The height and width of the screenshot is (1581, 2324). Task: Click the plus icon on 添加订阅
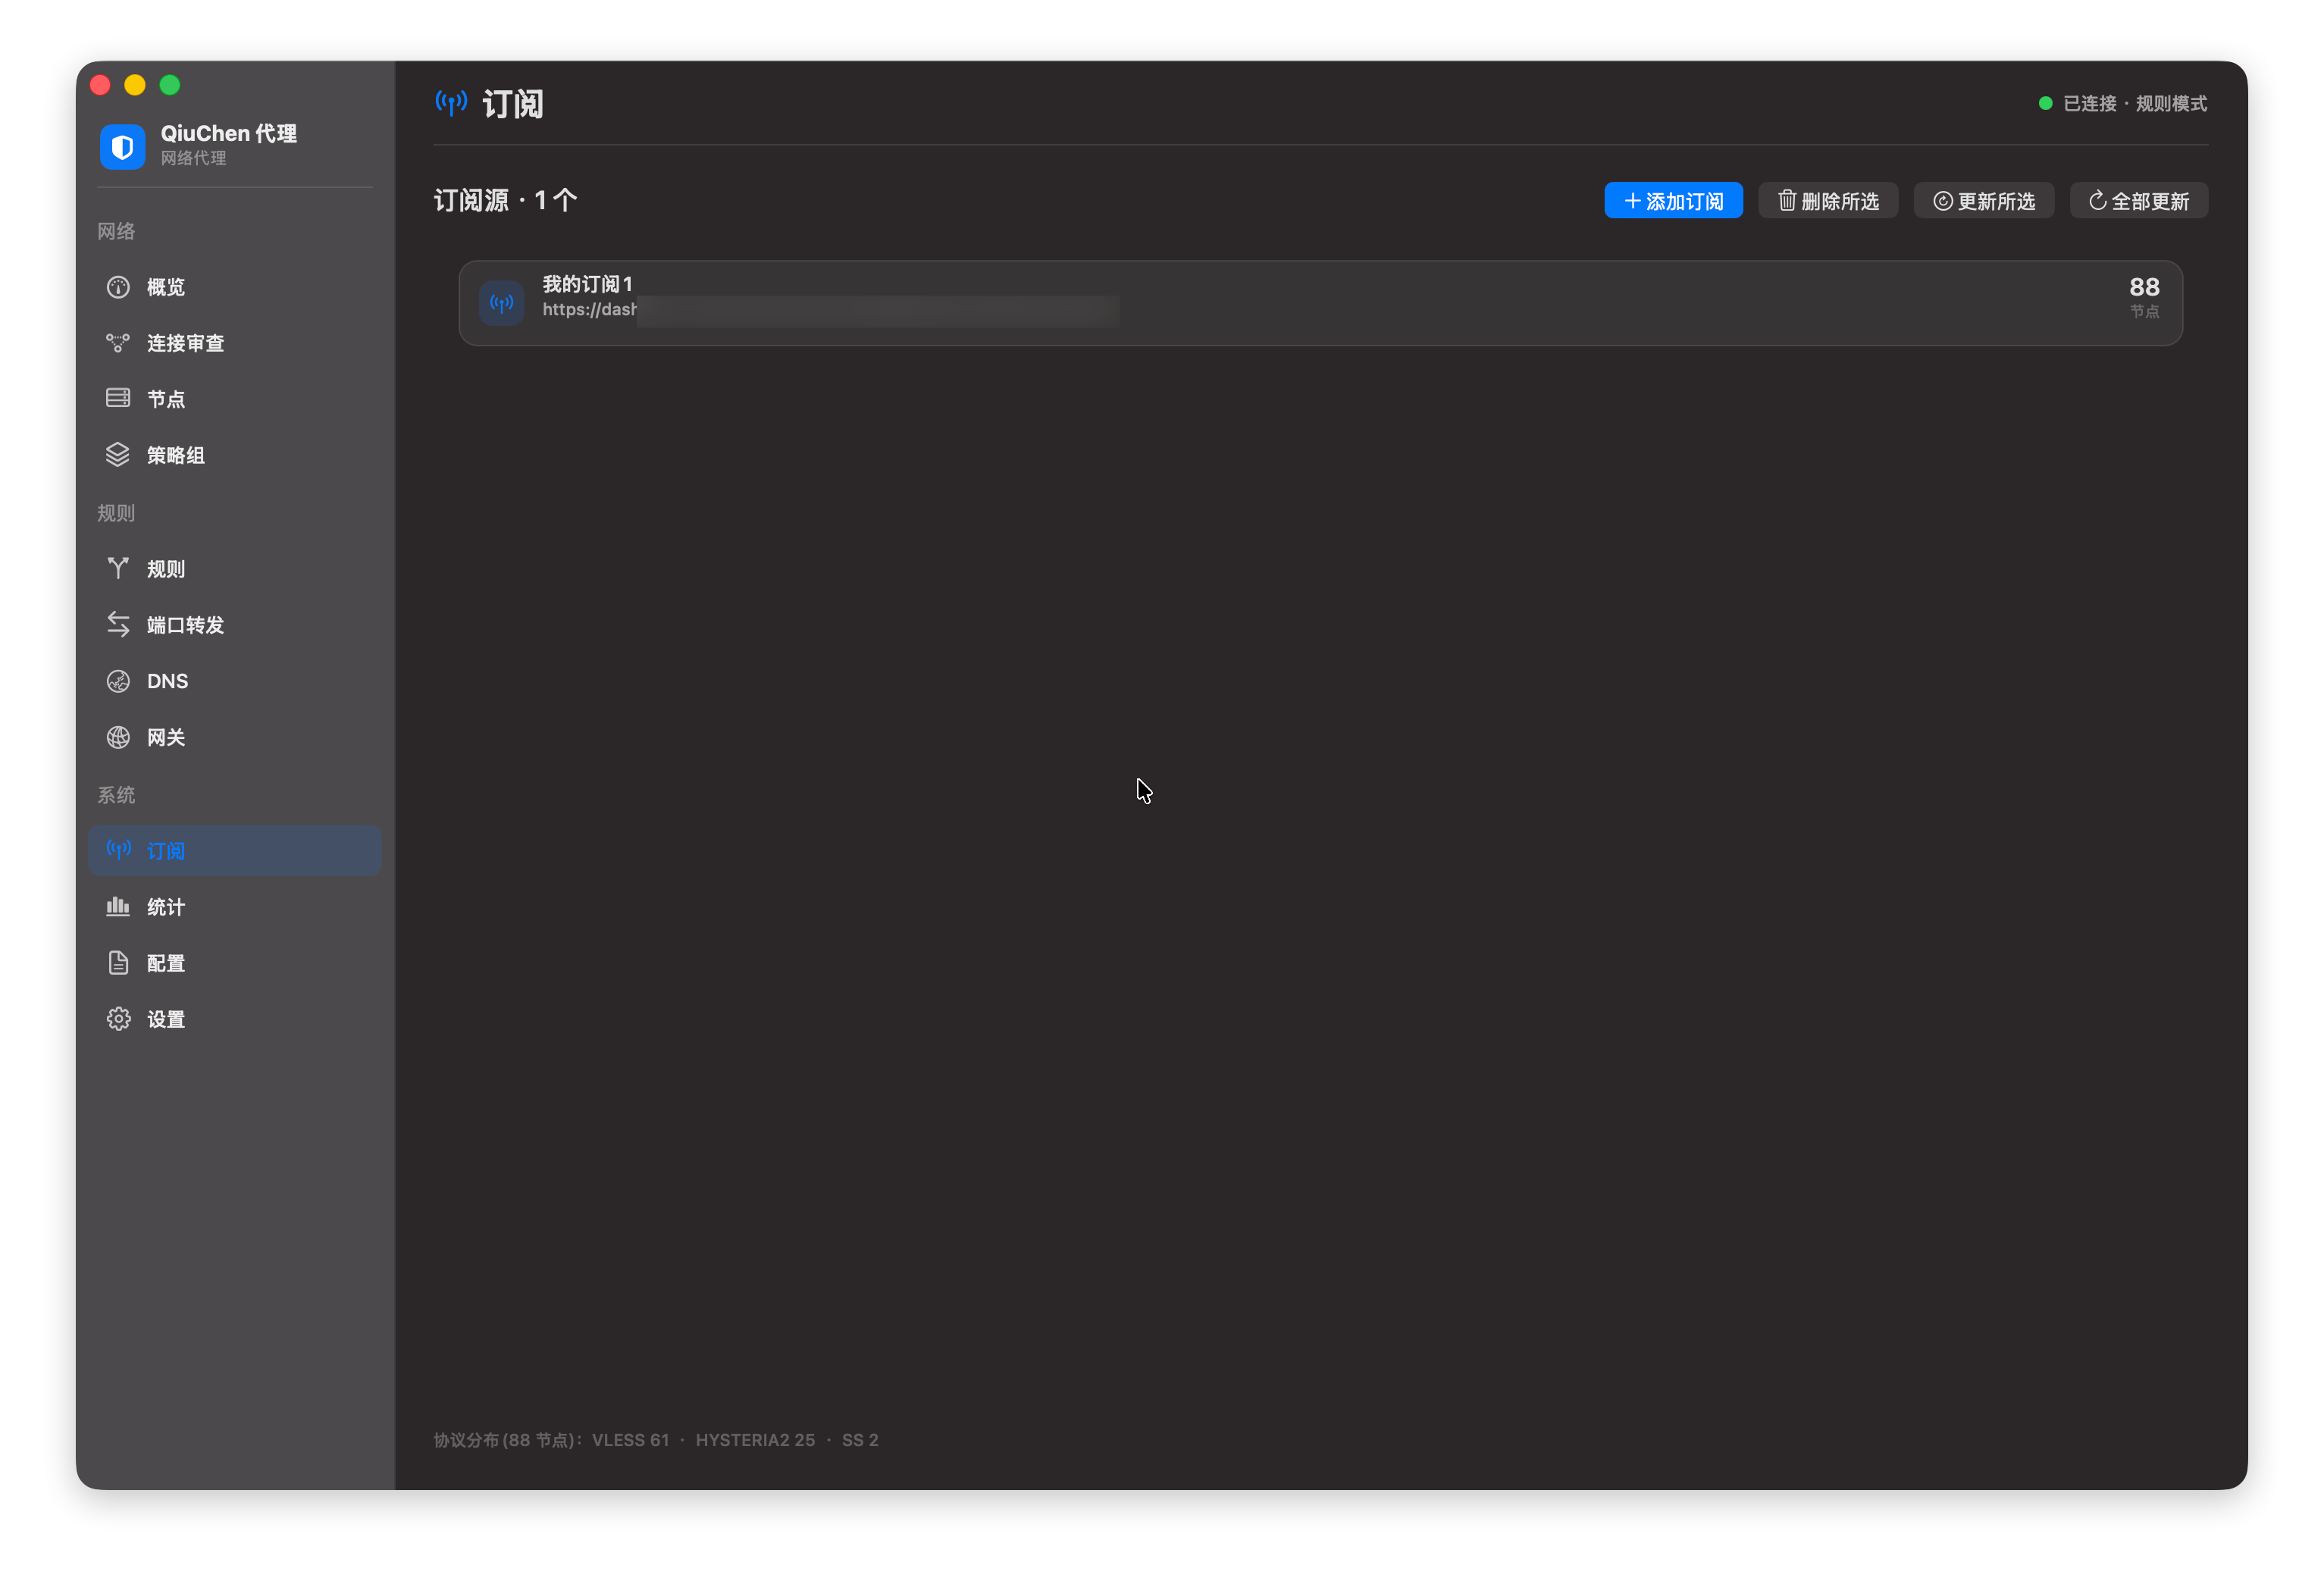(1633, 201)
